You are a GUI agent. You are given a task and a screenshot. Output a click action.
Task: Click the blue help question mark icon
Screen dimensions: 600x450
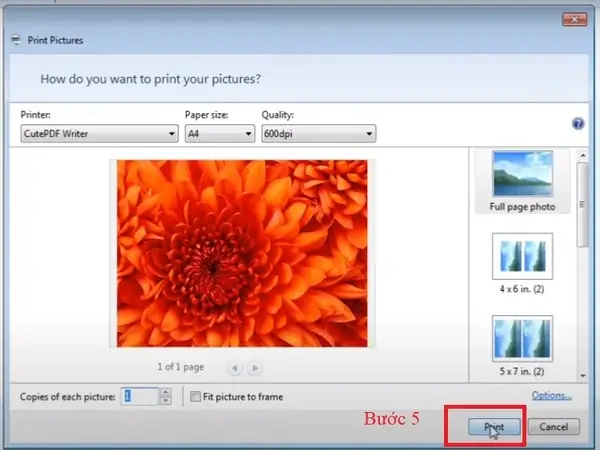(x=578, y=124)
